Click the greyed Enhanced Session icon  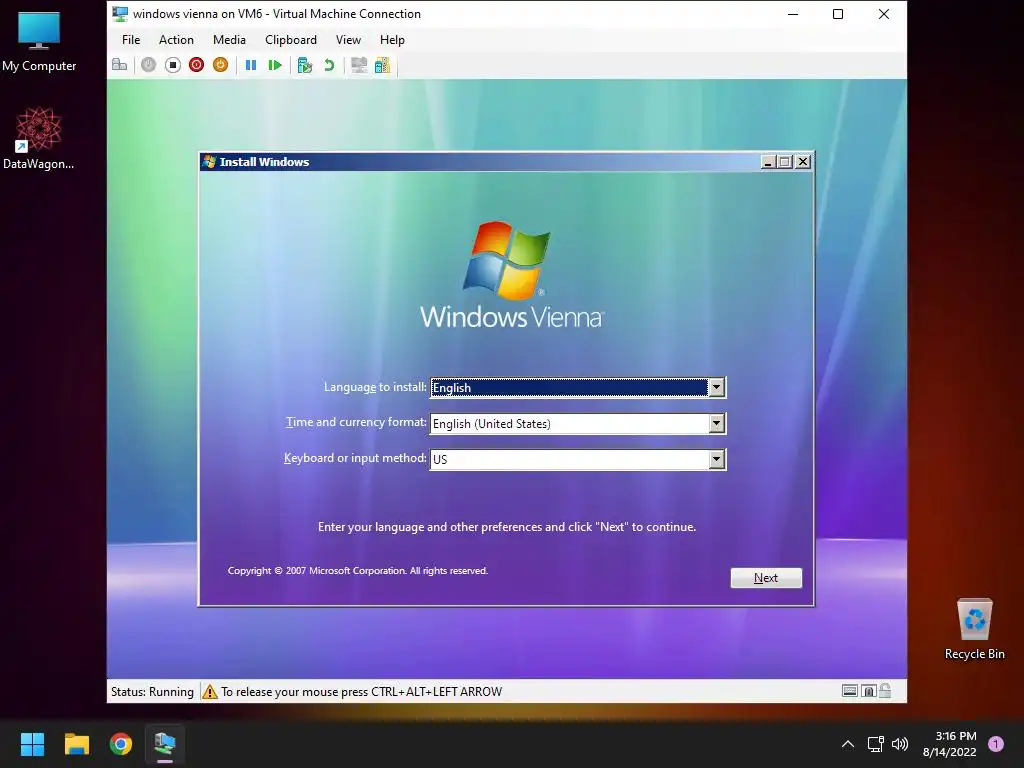pos(359,65)
